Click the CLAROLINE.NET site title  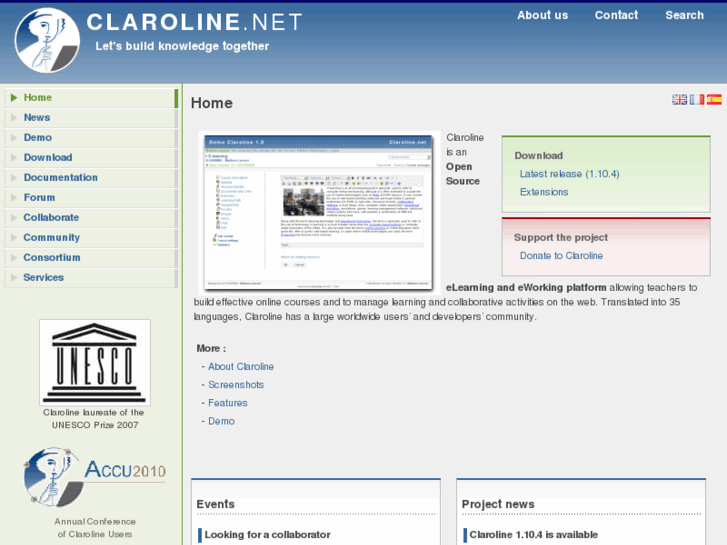(x=194, y=22)
